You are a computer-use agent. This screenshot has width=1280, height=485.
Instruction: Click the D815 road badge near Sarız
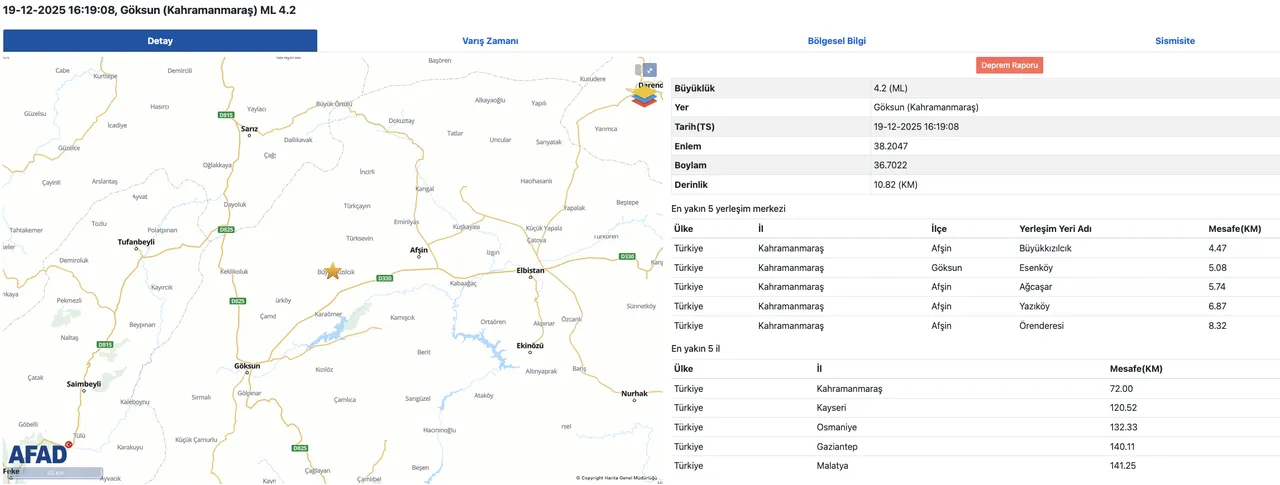(225, 116)
